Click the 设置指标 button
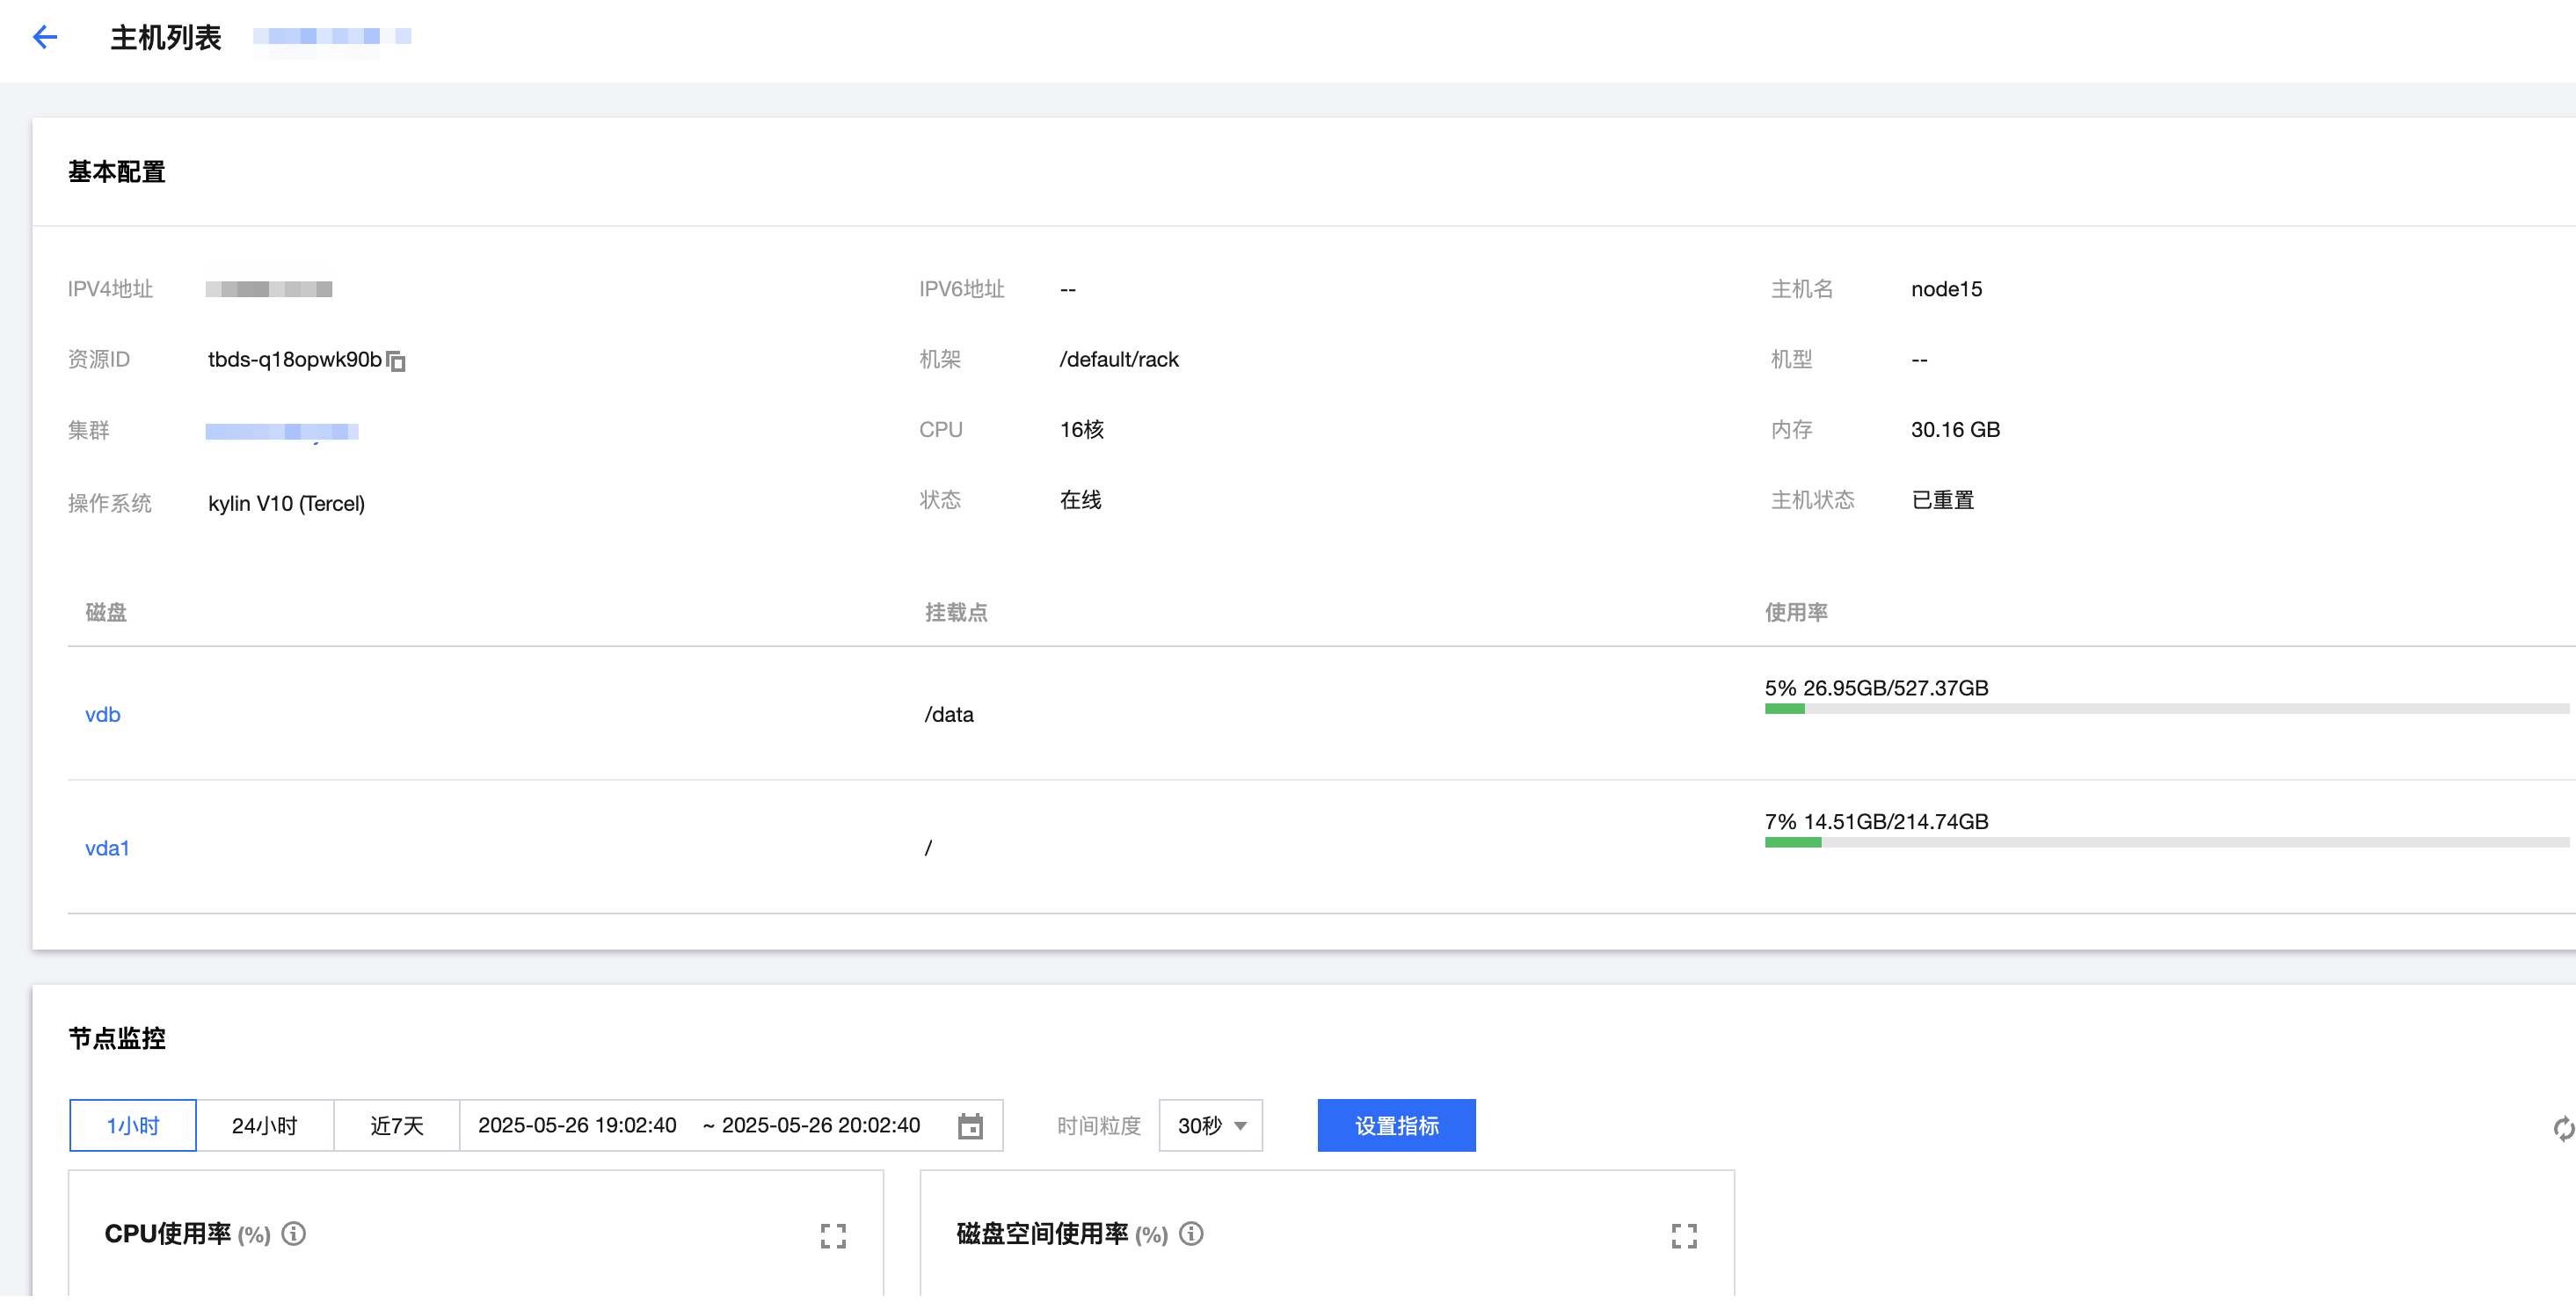This screenshot has width=2576, height=1303. point(1396,1126)
